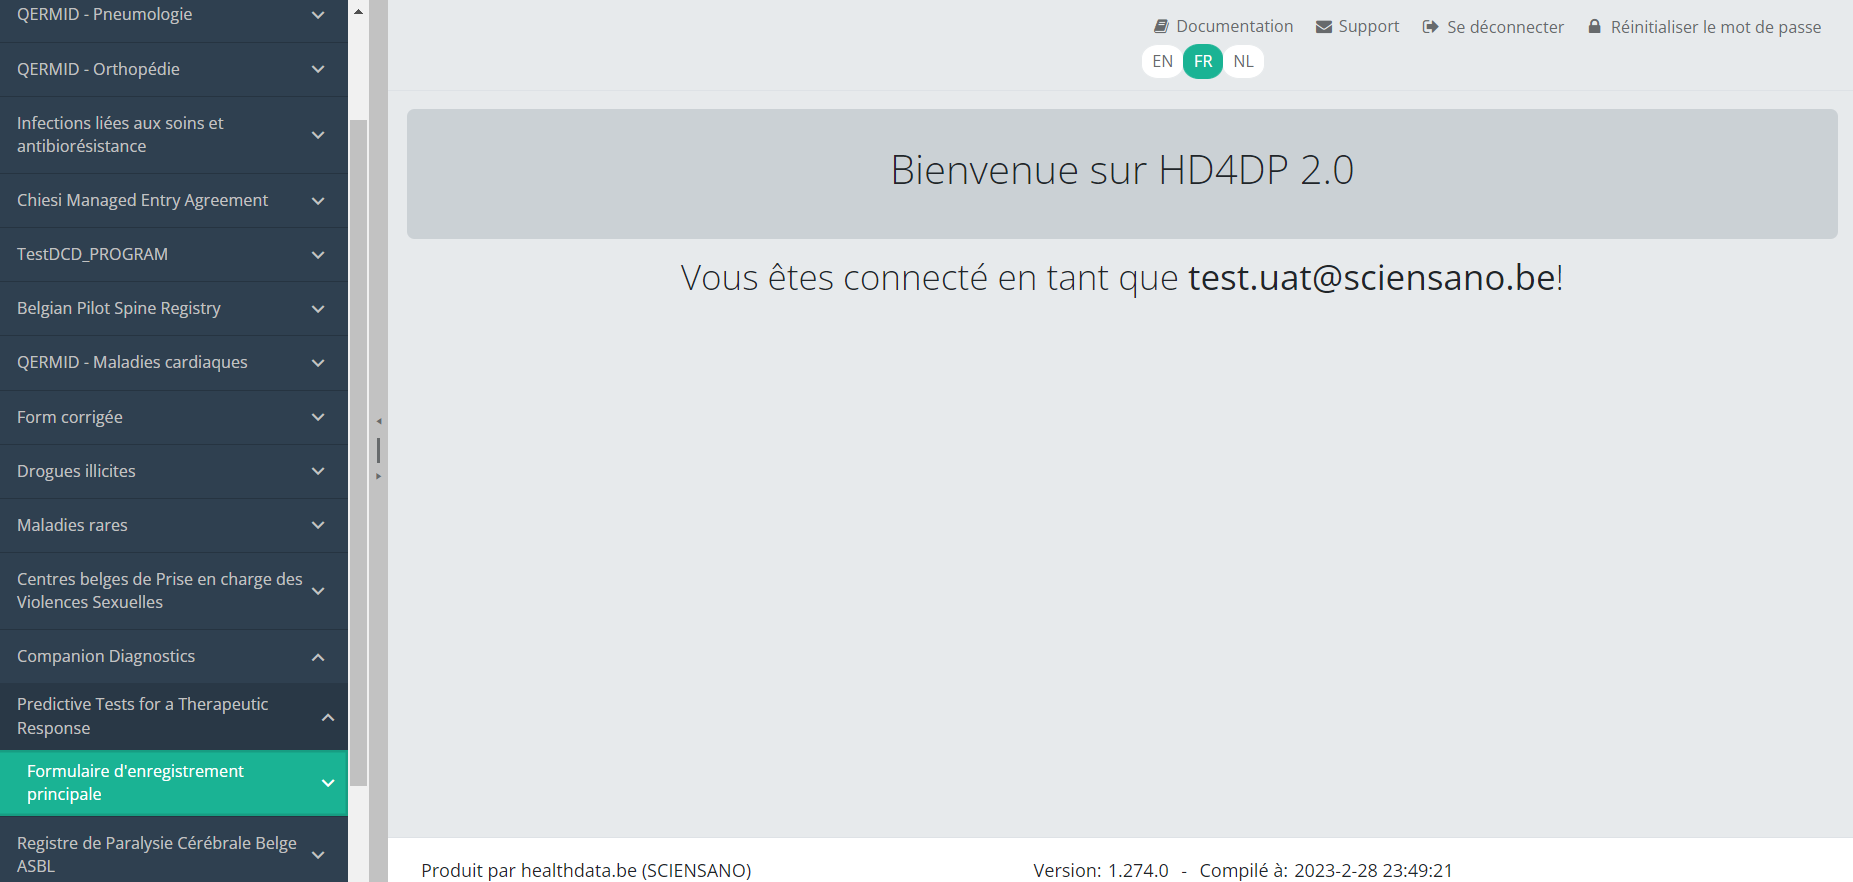Click the Documentation book icon
1853x882 pixels.
(1161, 27)
